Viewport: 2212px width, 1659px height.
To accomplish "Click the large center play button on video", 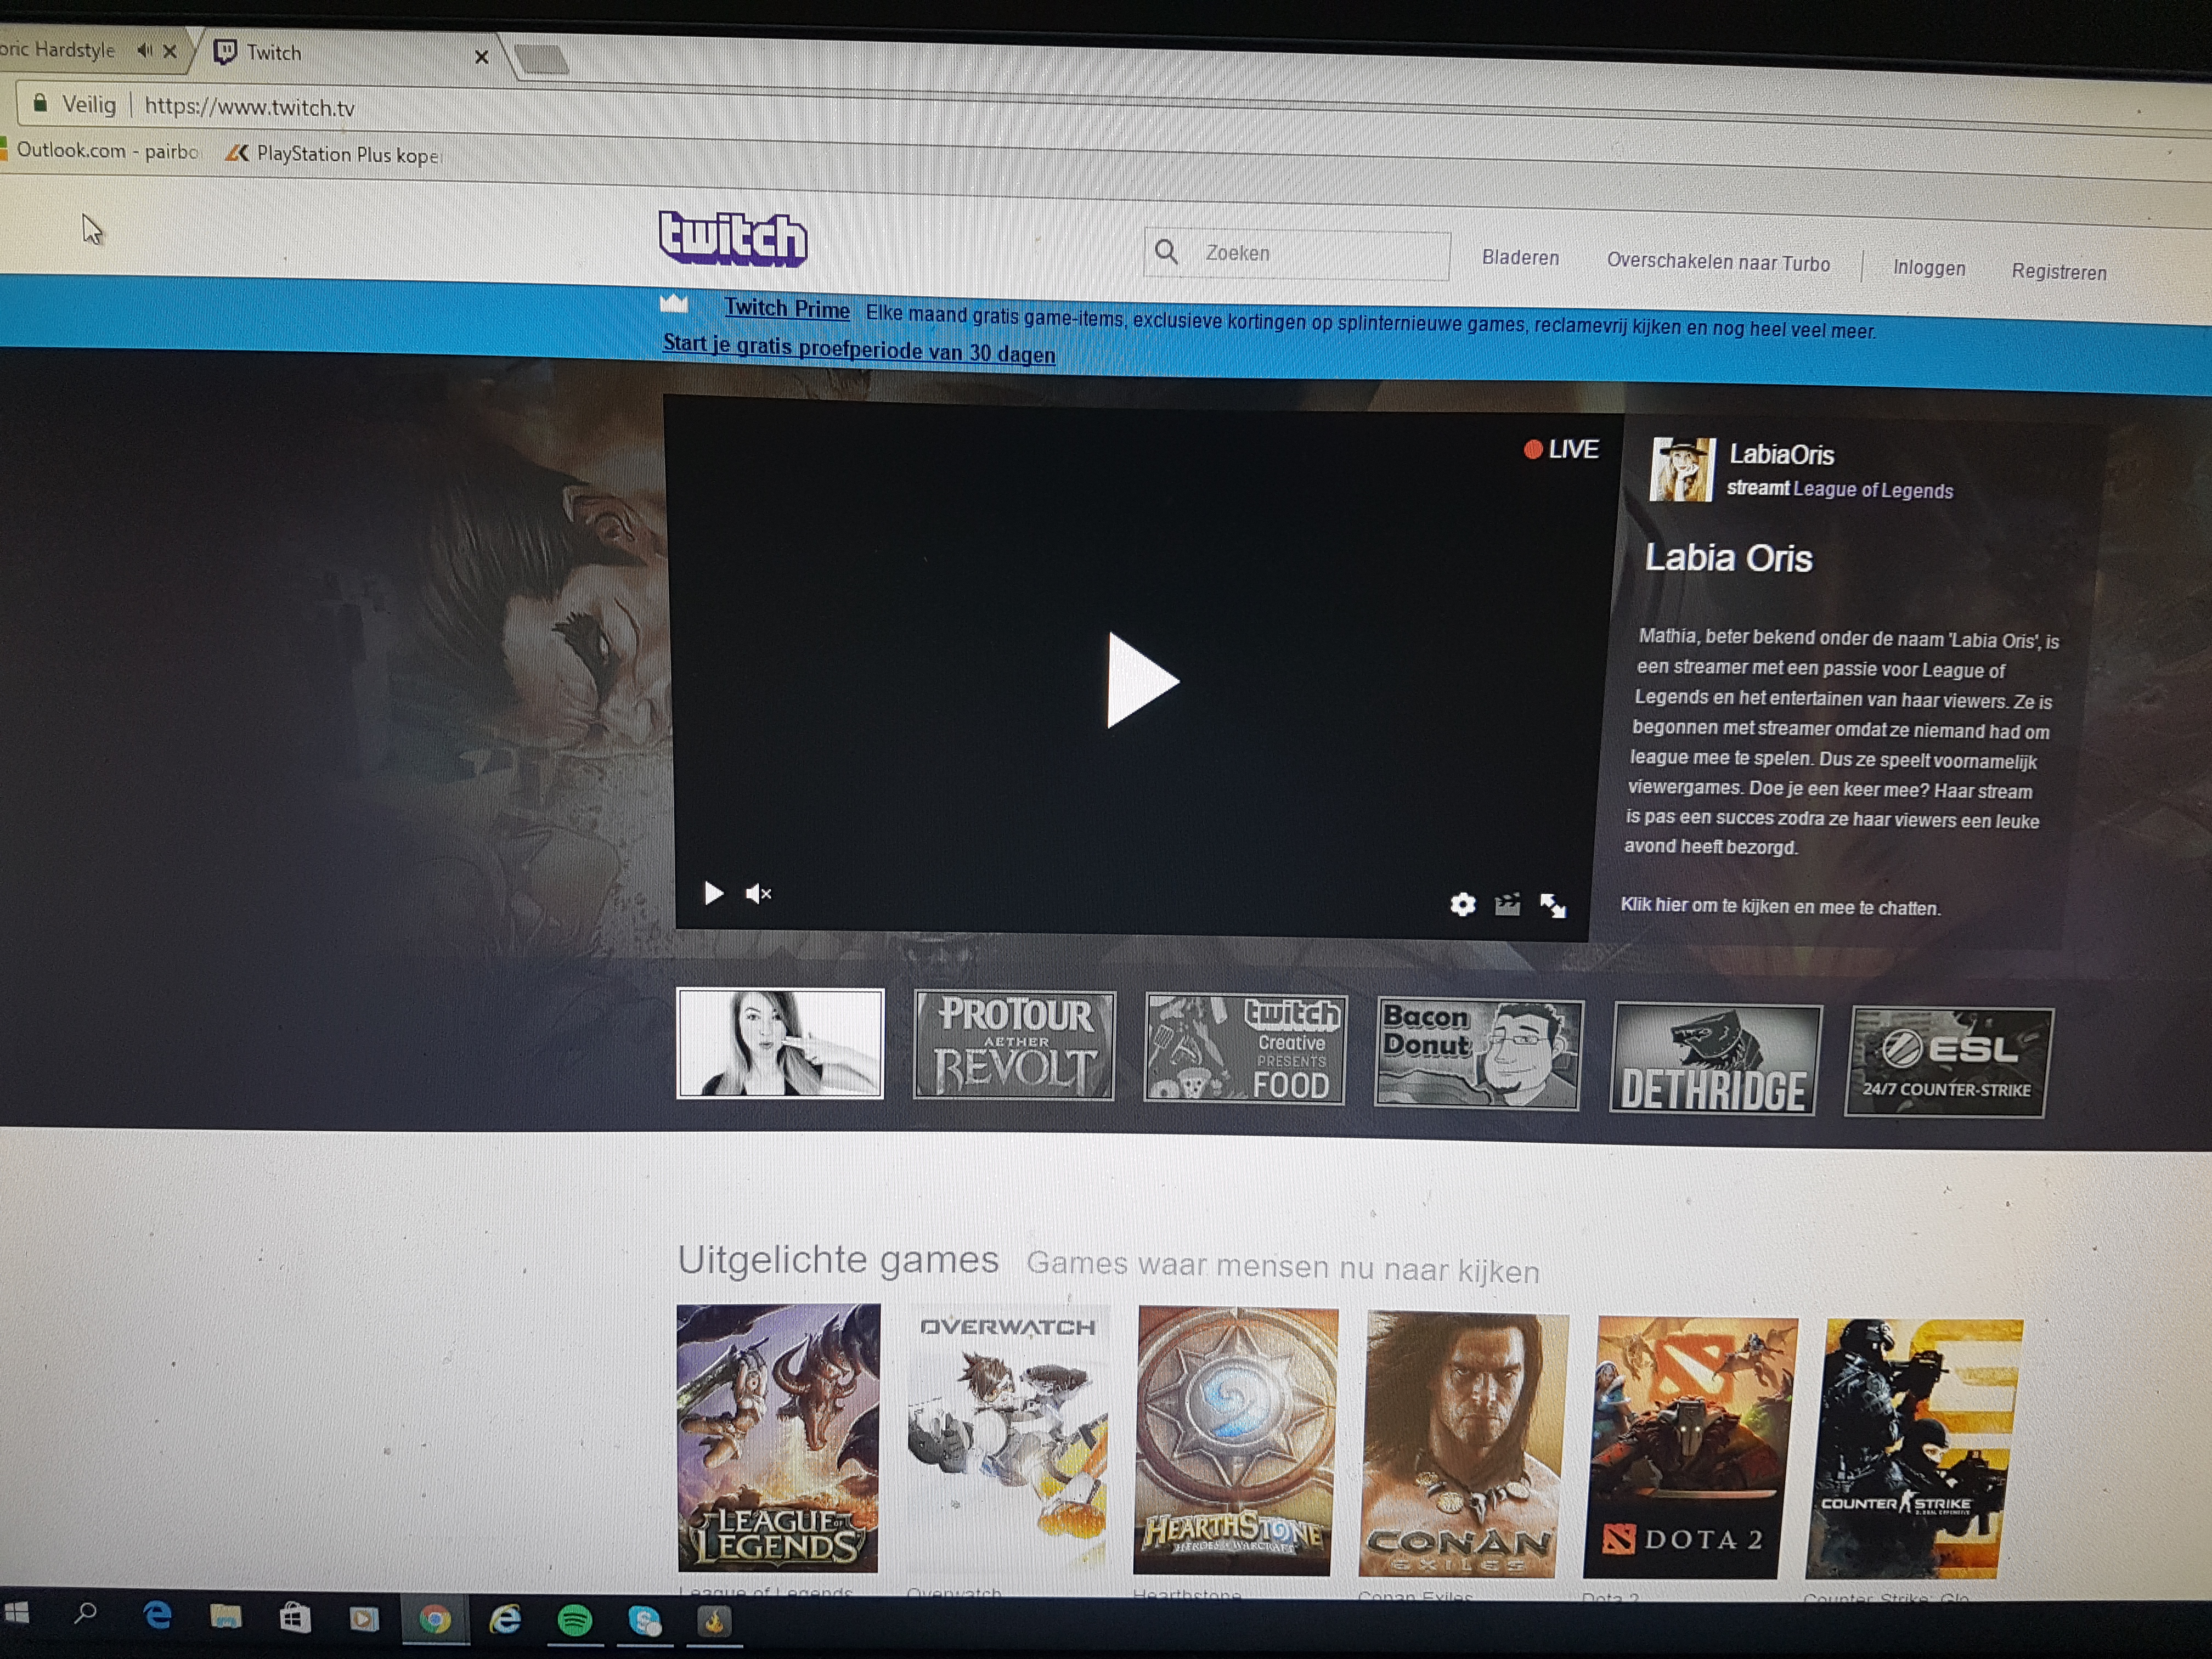I will (x=1142, y=680).
